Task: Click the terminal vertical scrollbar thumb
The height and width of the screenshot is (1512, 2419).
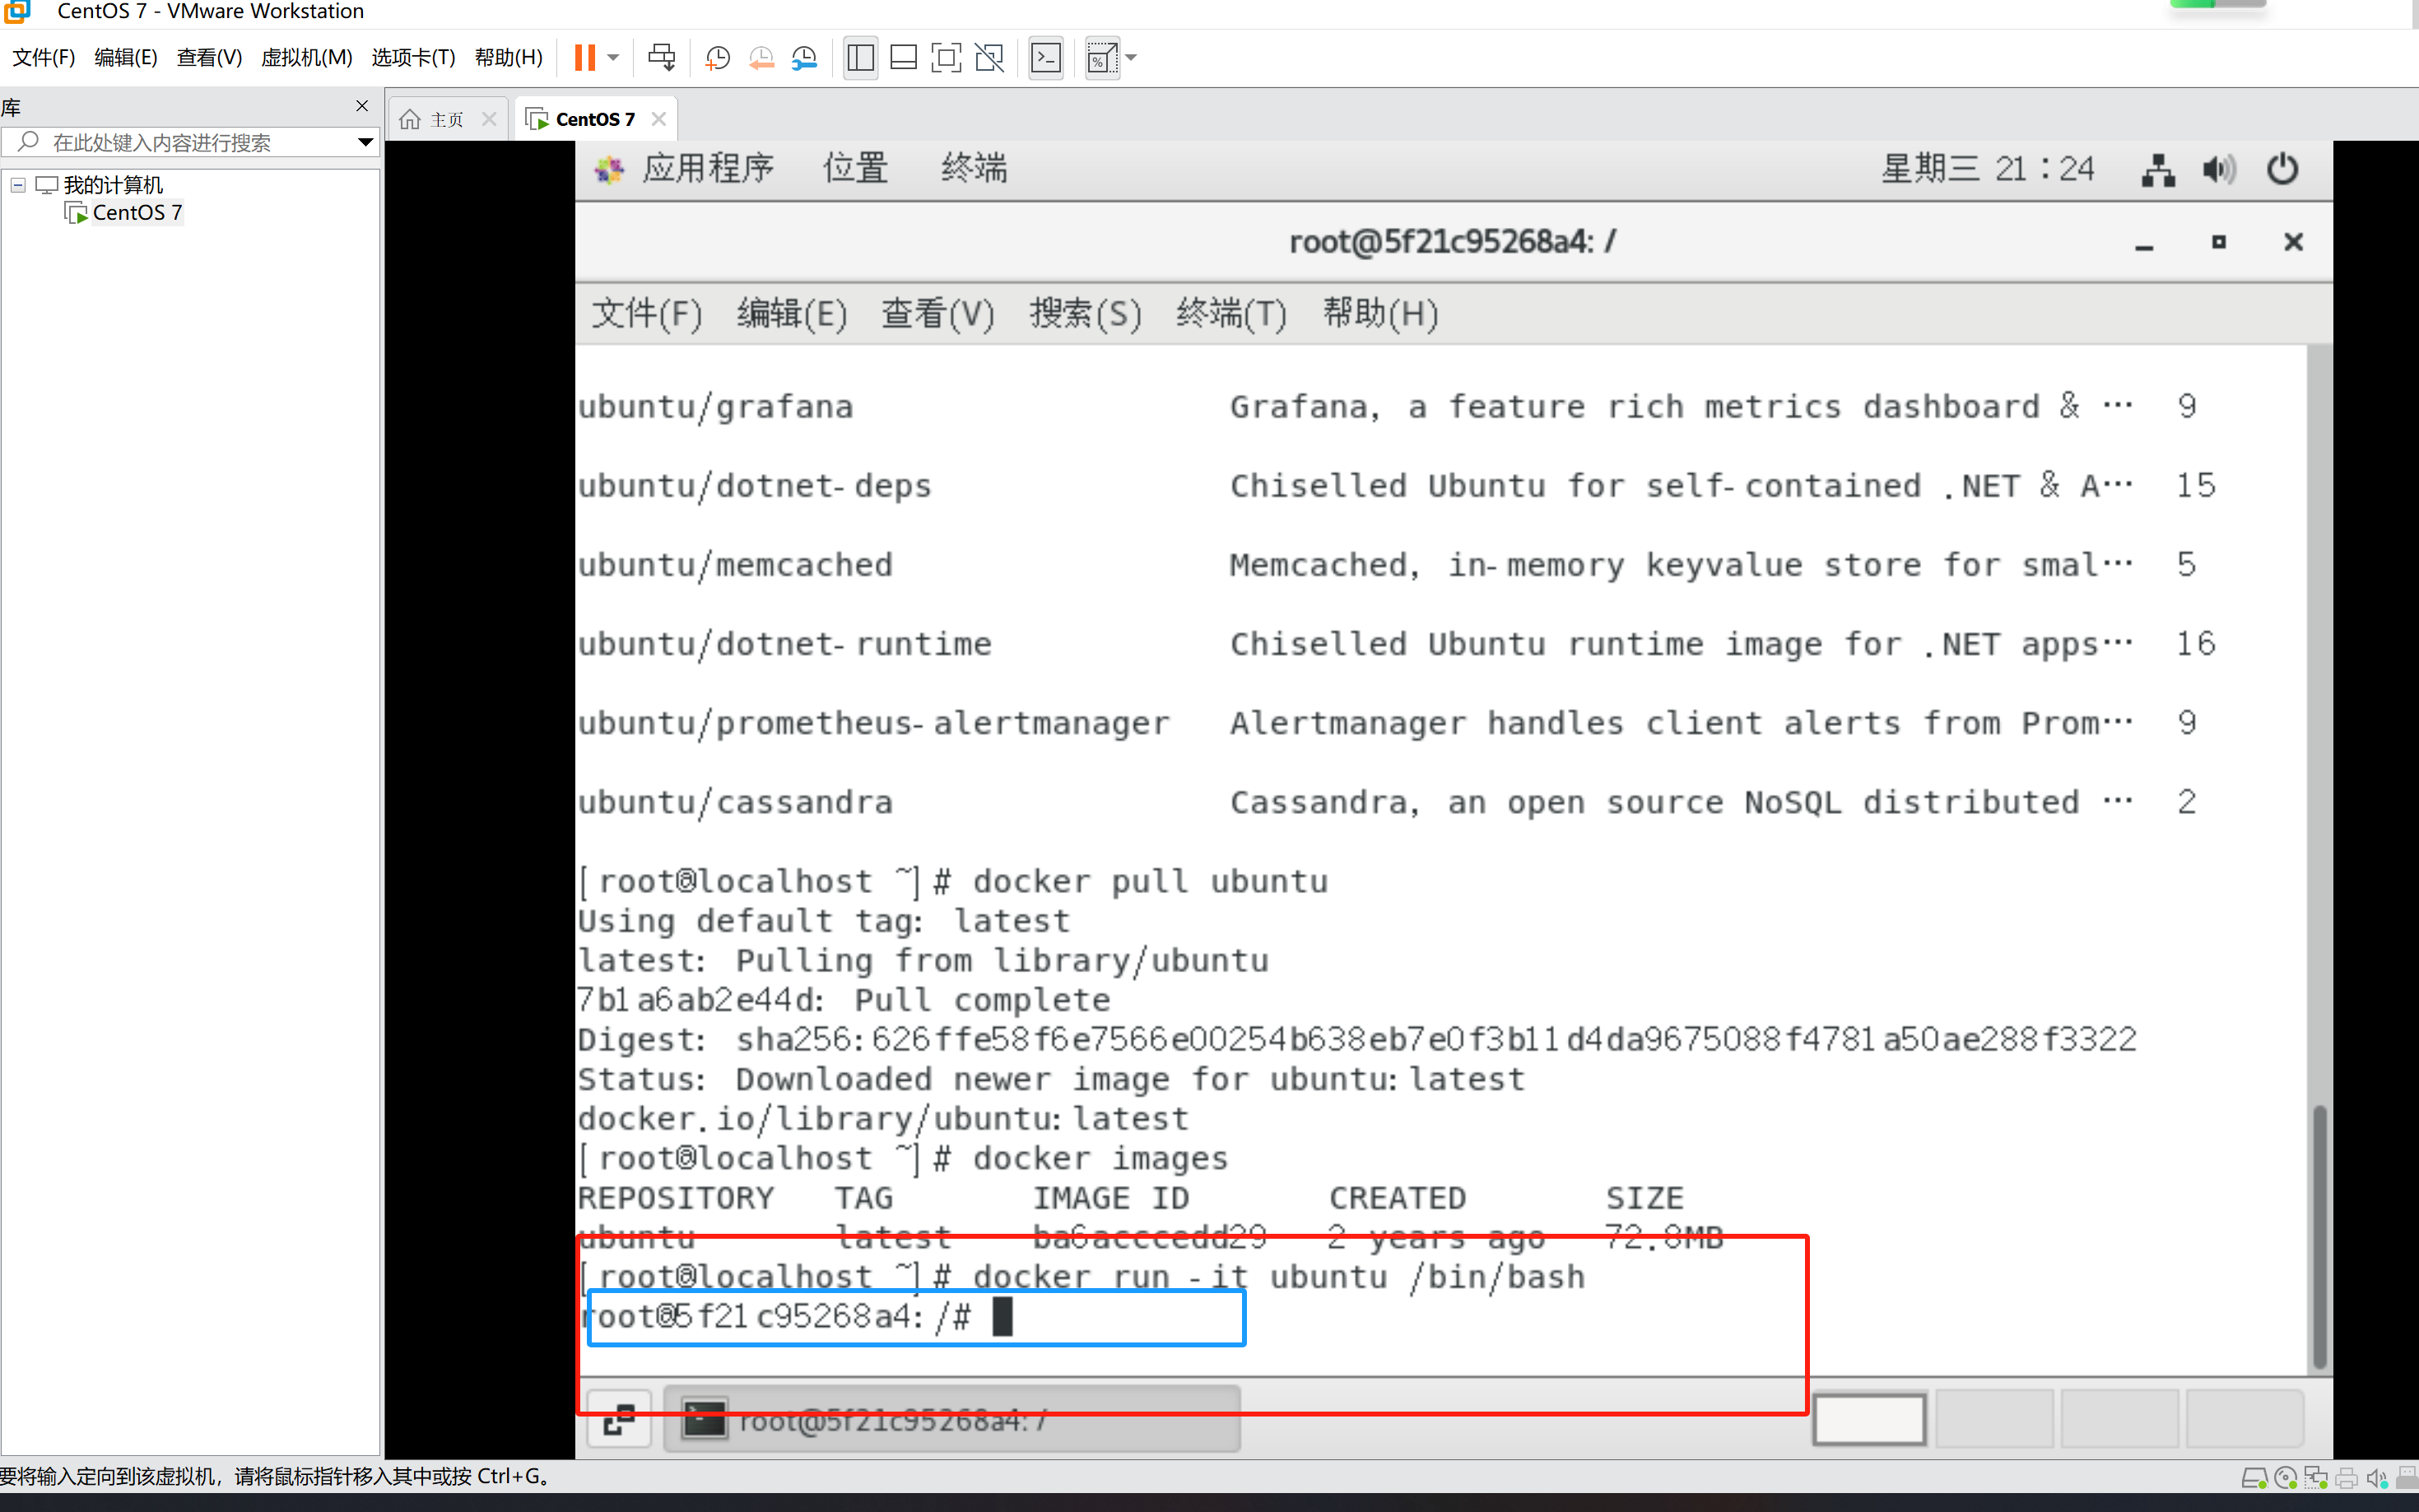Action: point(2320,1237)
